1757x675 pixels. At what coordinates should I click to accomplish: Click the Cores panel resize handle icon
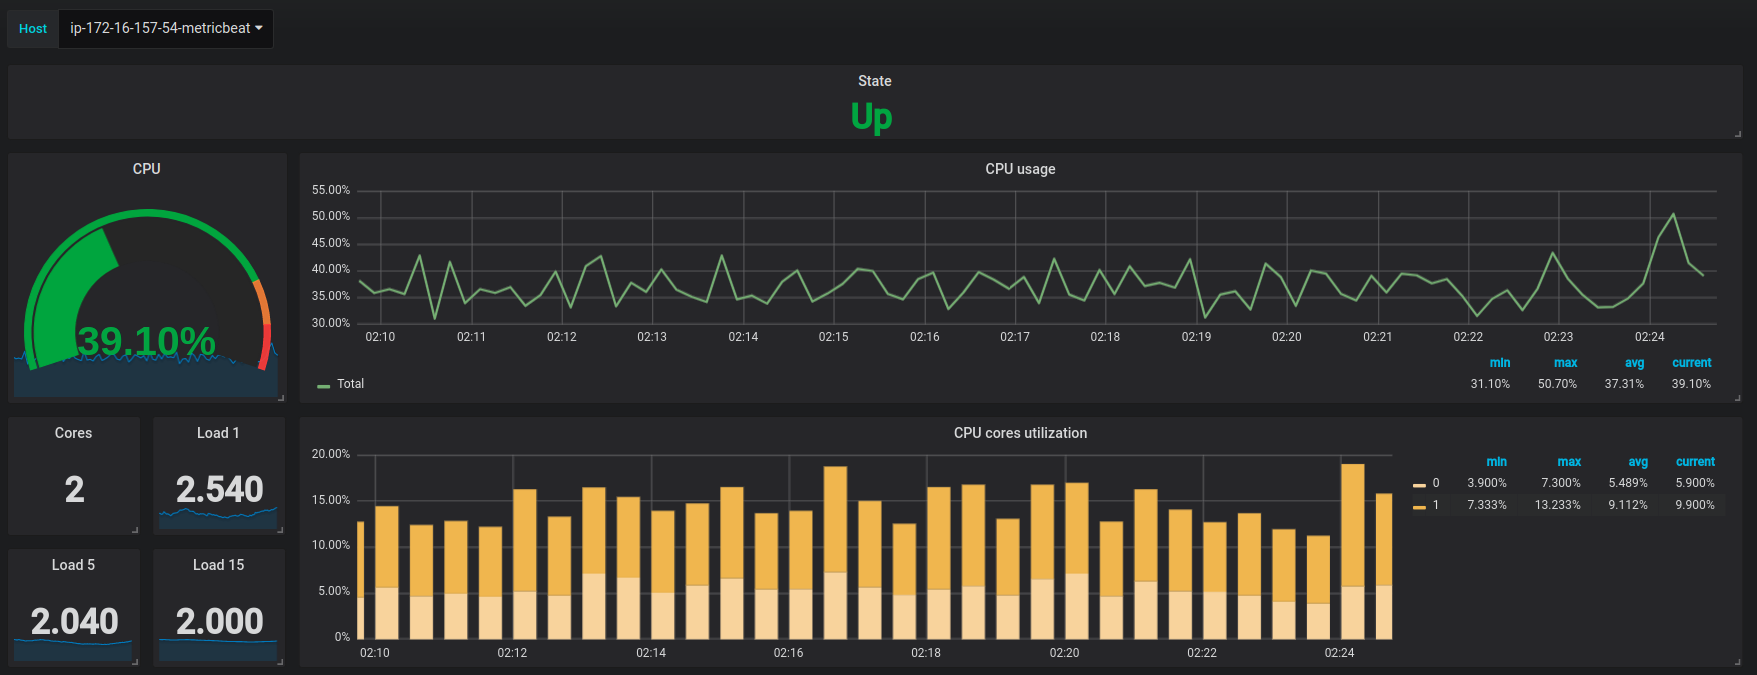[135, 530]
